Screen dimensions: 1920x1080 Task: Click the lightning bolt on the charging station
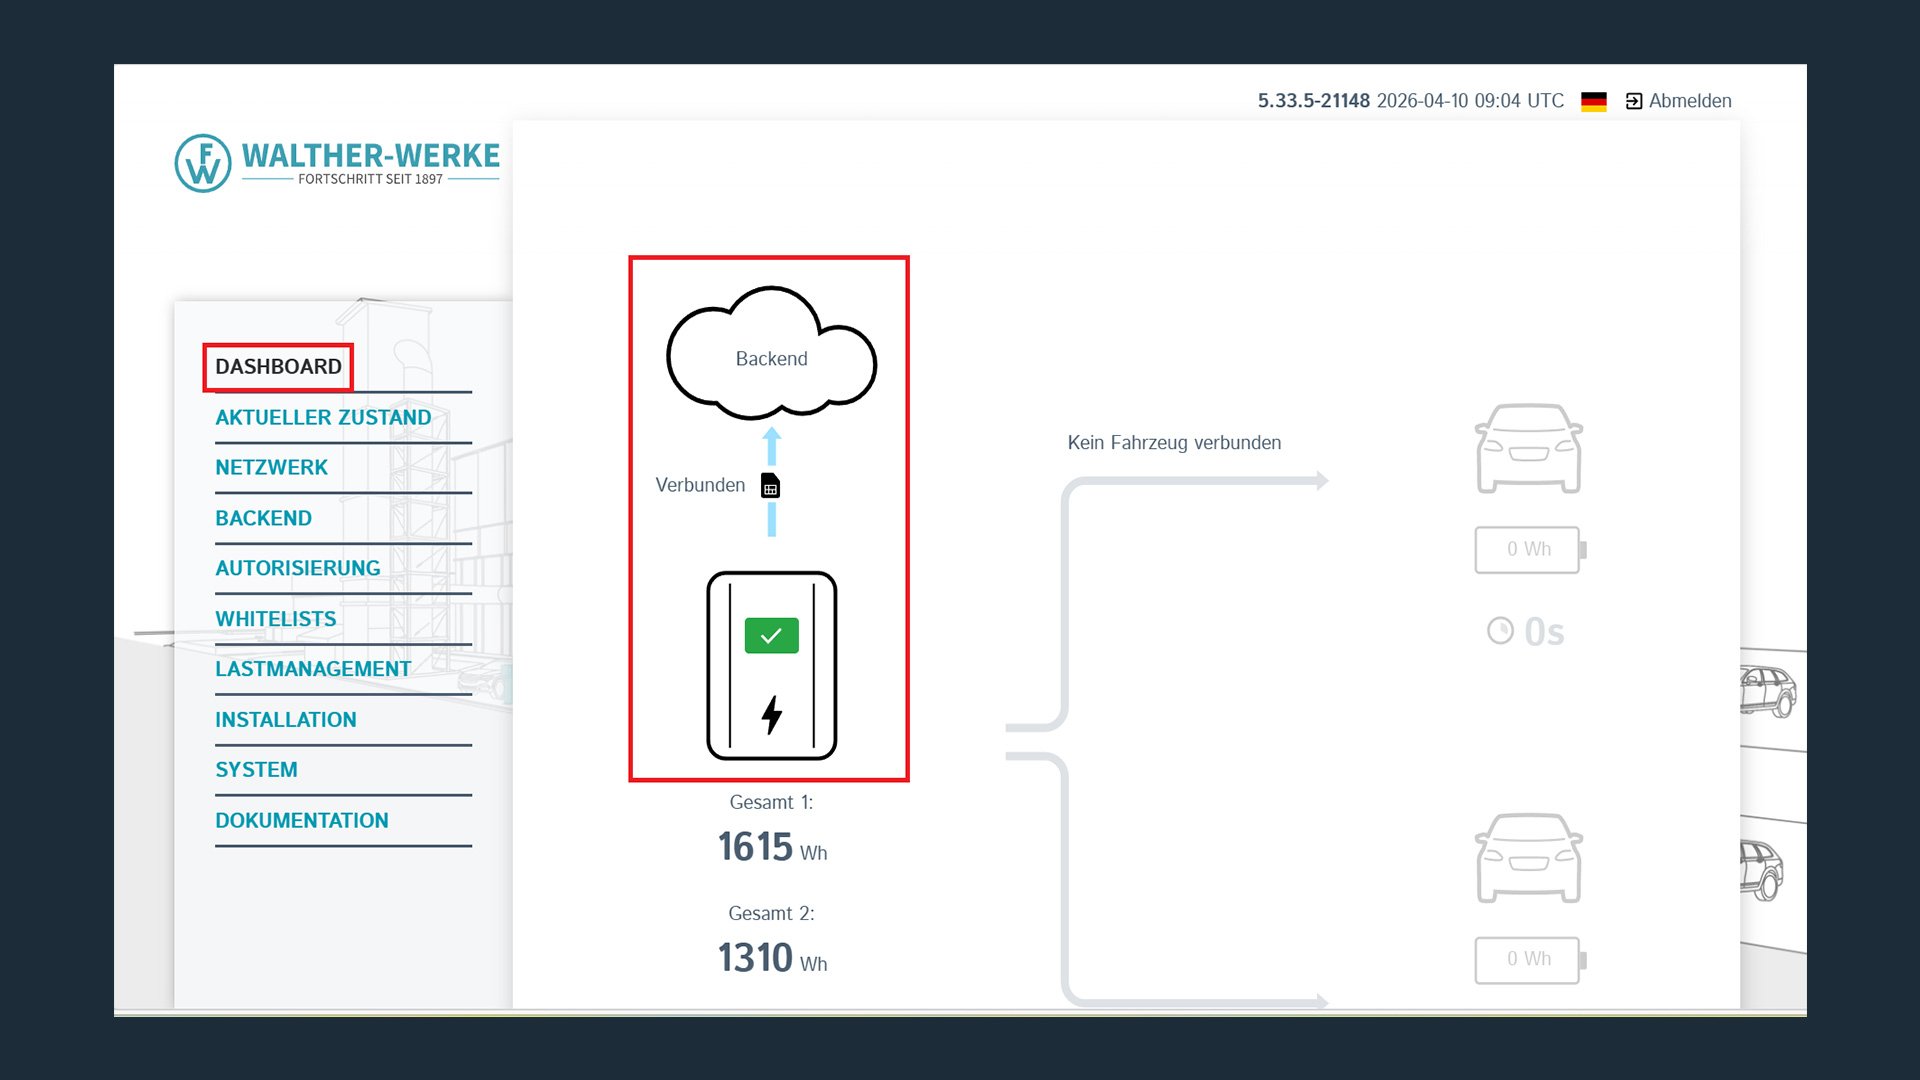pos(771,714)
